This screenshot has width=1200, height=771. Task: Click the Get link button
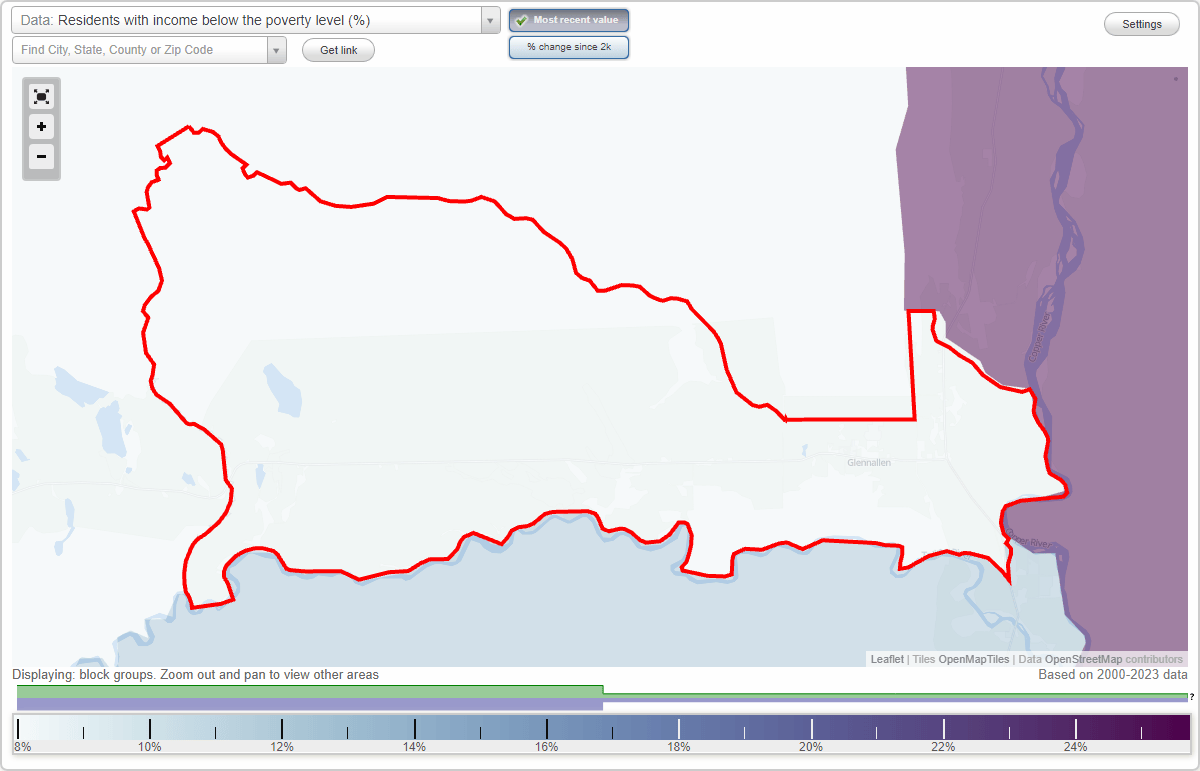[338, 50]
